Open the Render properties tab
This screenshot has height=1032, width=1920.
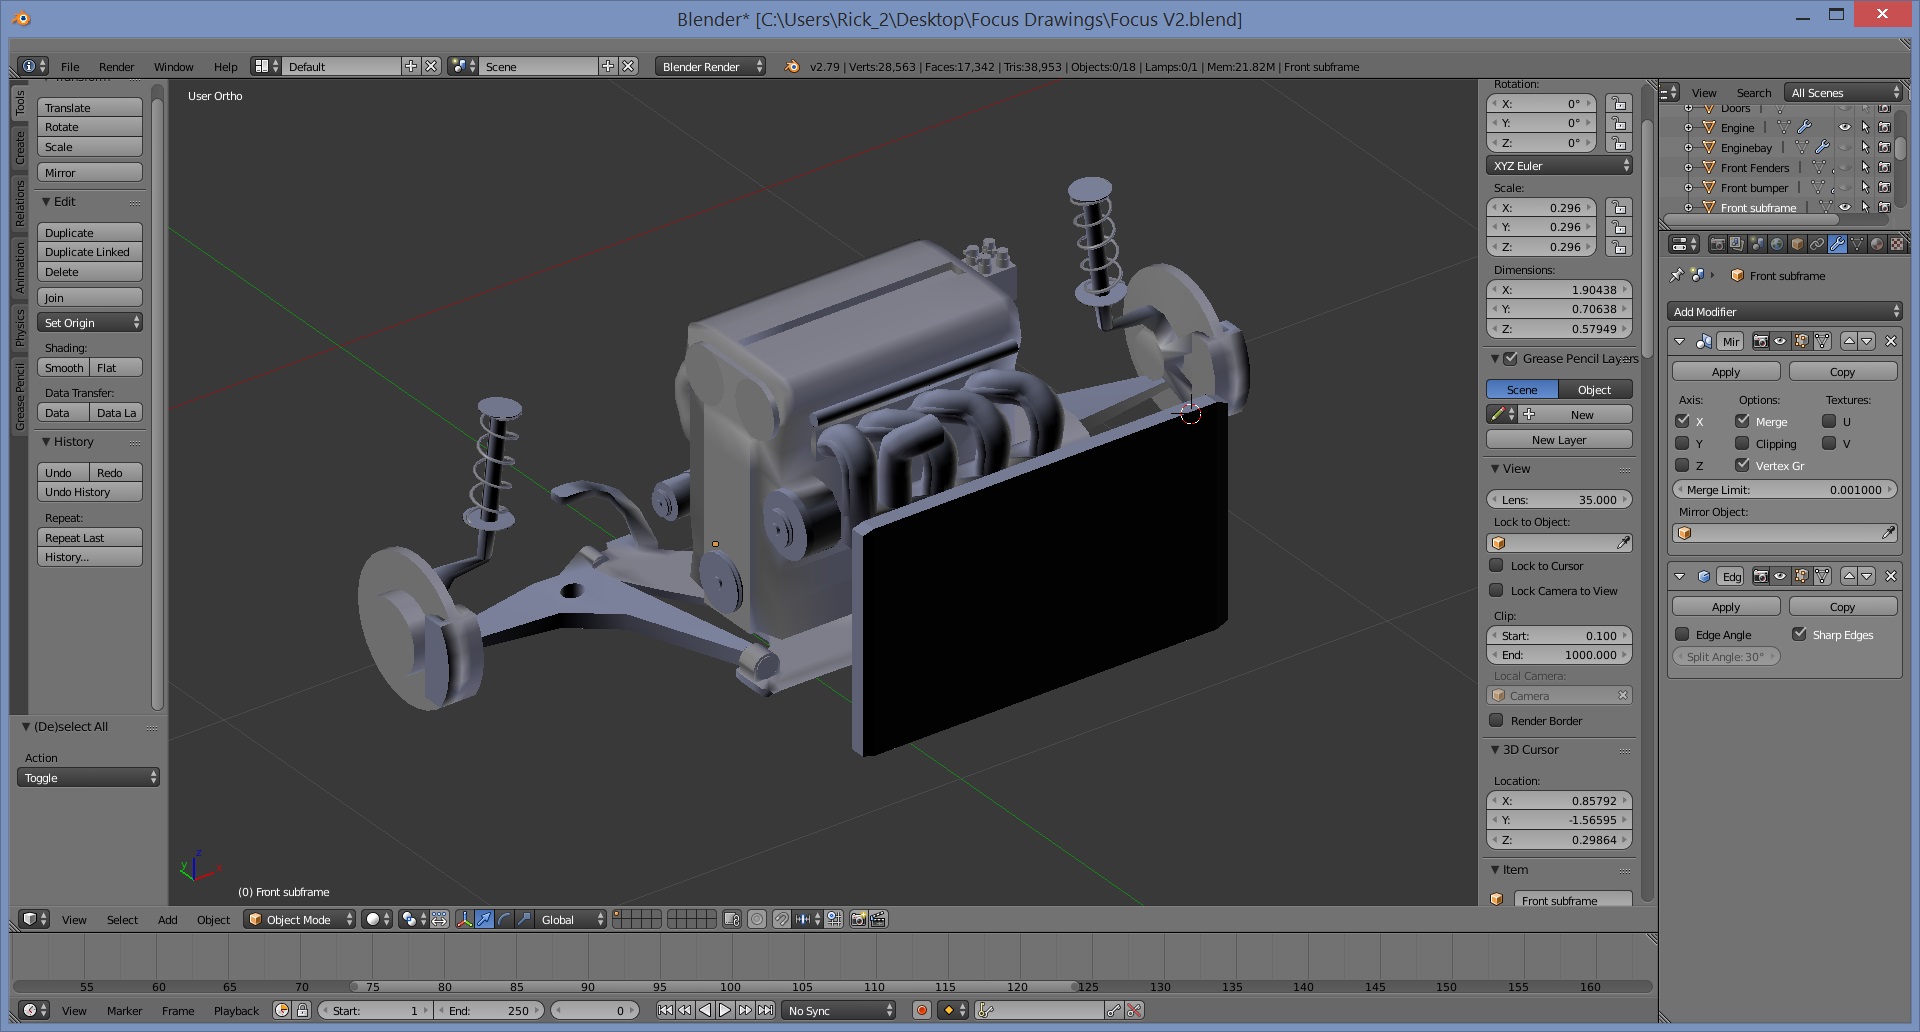(x=1717, y=244)
